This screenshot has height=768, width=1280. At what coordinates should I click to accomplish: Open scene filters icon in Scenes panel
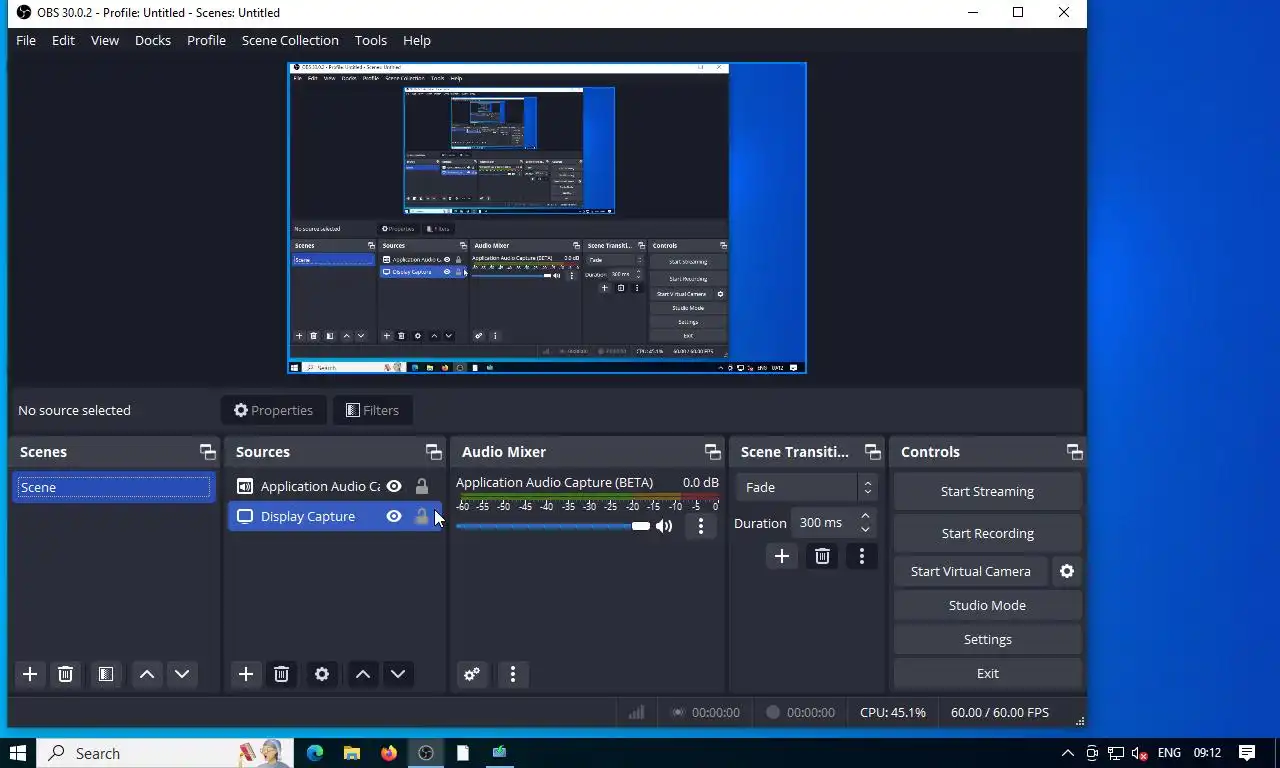tap(106, 674)
